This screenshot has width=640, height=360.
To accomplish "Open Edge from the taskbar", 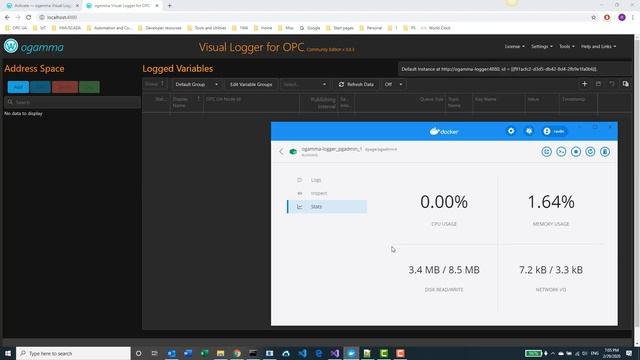I will coord(319,353).
